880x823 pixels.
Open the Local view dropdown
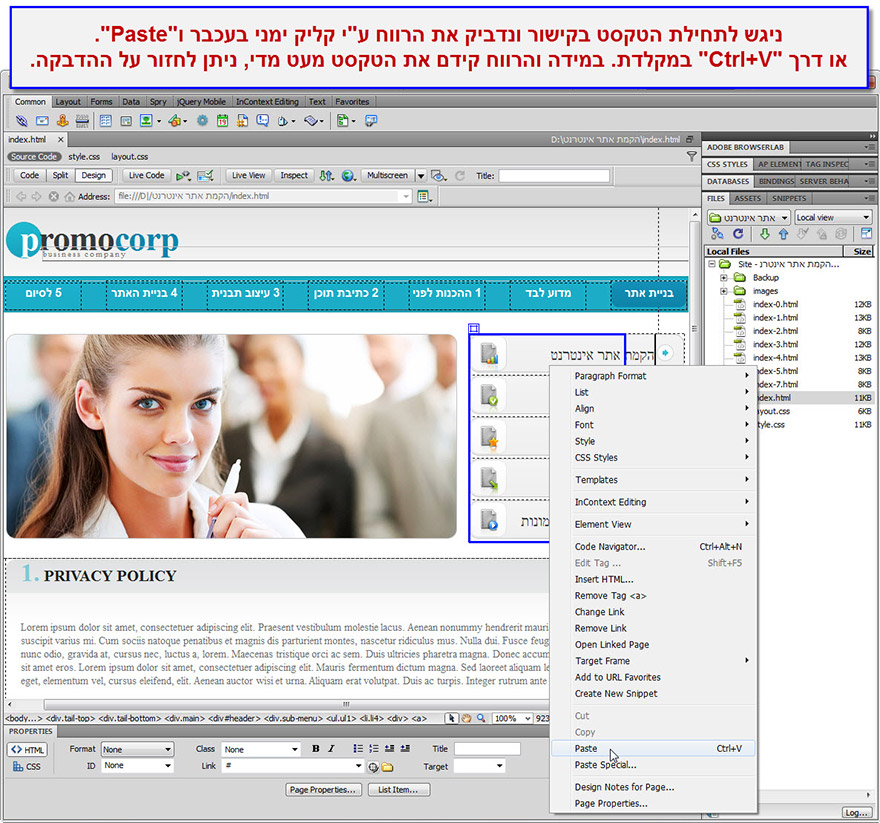[833, 217]
